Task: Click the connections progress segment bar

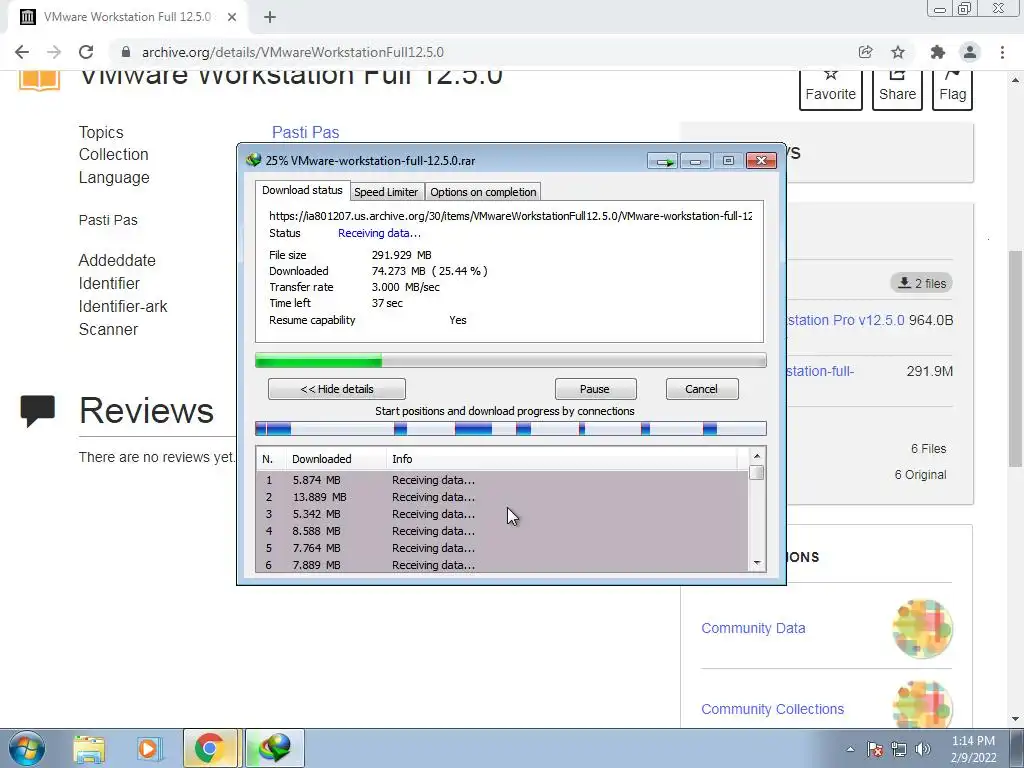Action: (511, 429)
